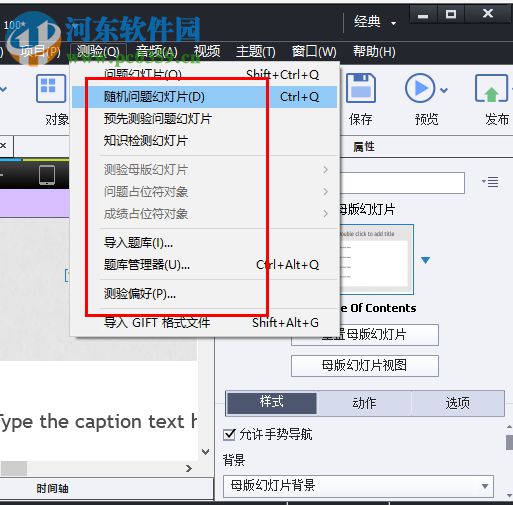Open the 项目(P) menu

[x=40, y=52]
